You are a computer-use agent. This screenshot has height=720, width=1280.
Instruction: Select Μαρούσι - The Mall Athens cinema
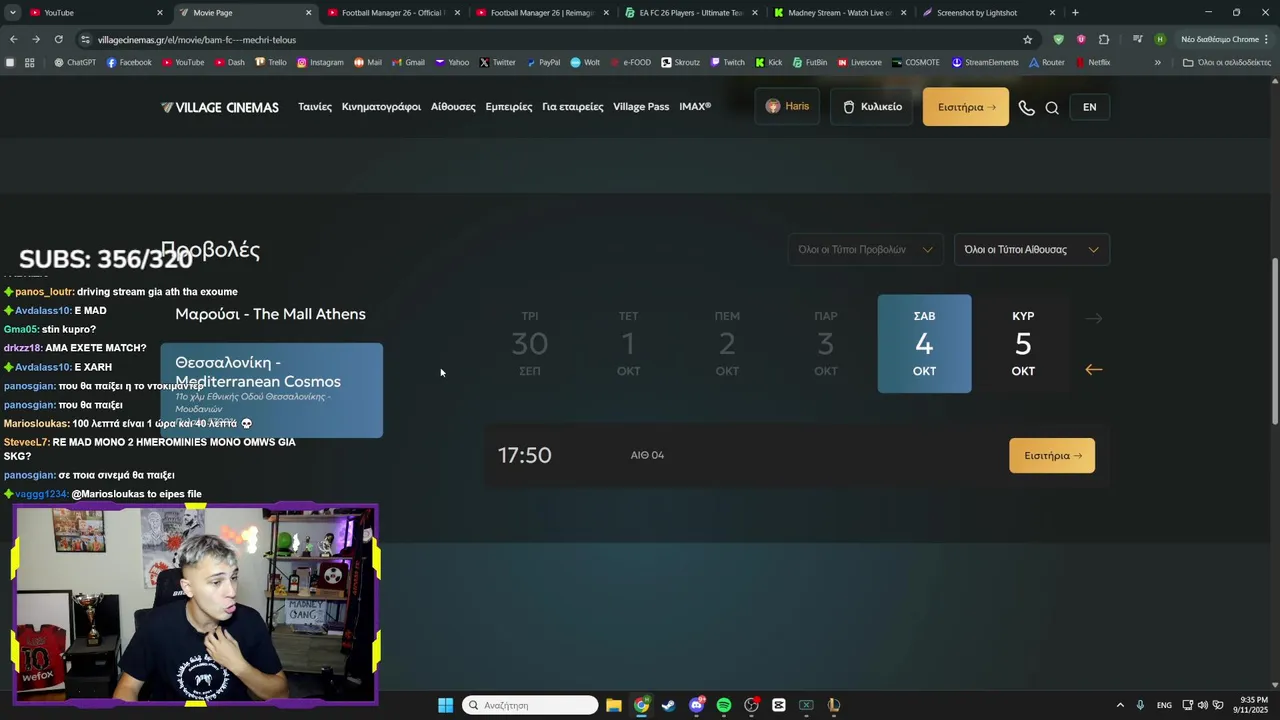(x=271, y=314)
